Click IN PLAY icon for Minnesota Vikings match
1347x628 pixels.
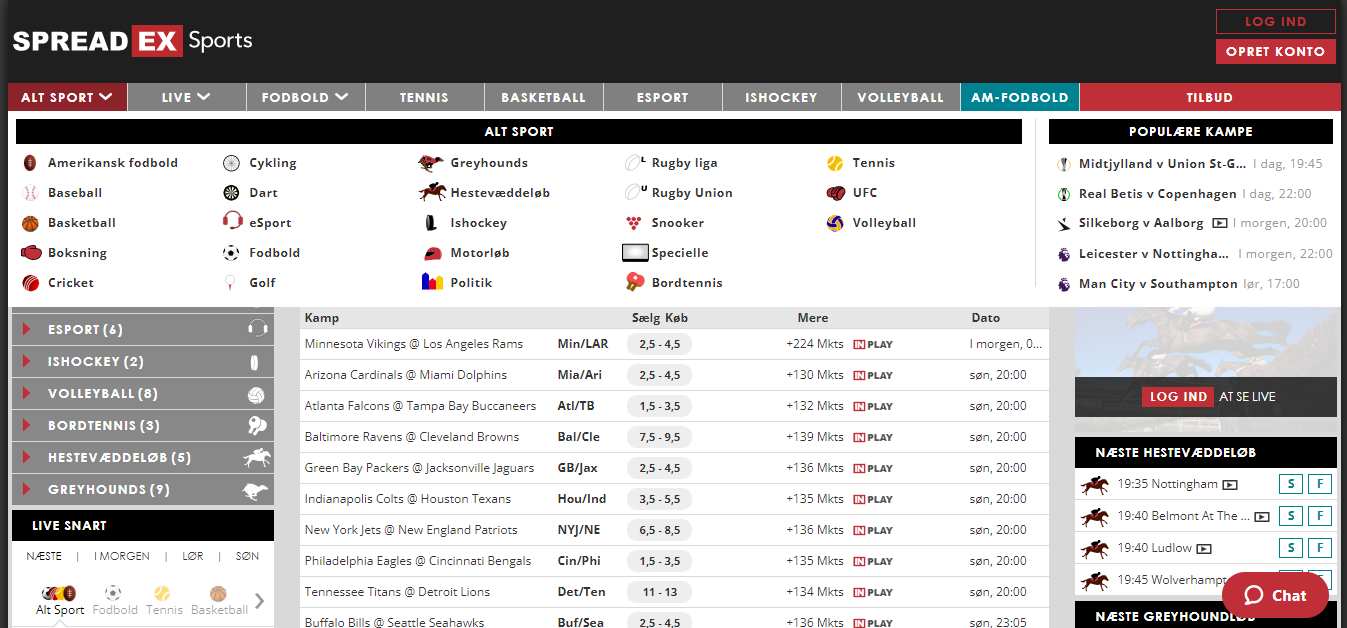point(873,344)
